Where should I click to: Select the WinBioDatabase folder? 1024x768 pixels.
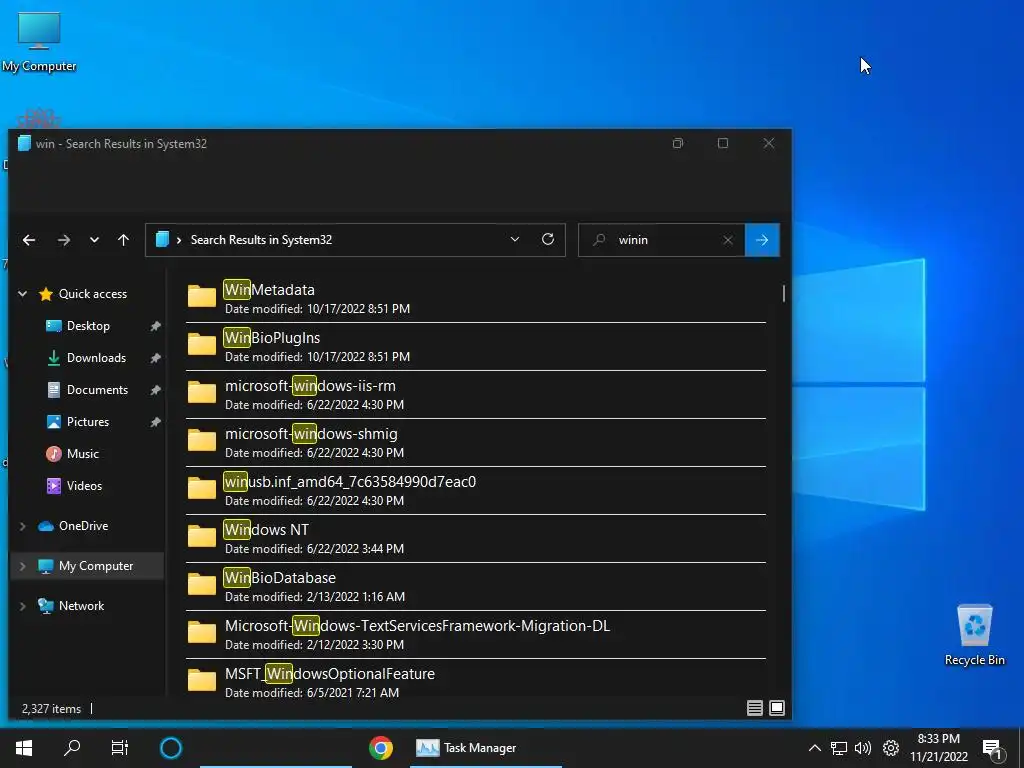[x=475, y=586]
